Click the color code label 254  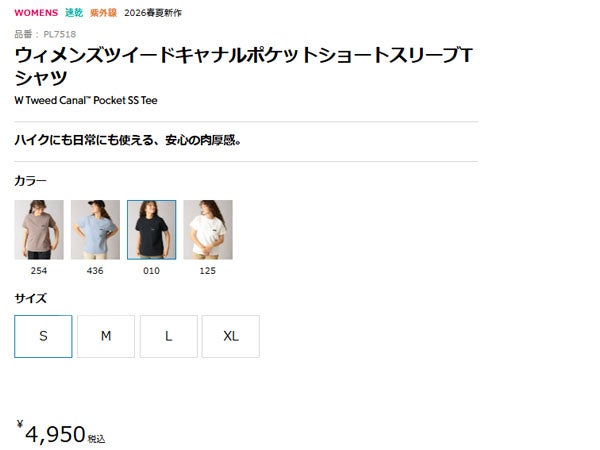(x=39, y=271)
